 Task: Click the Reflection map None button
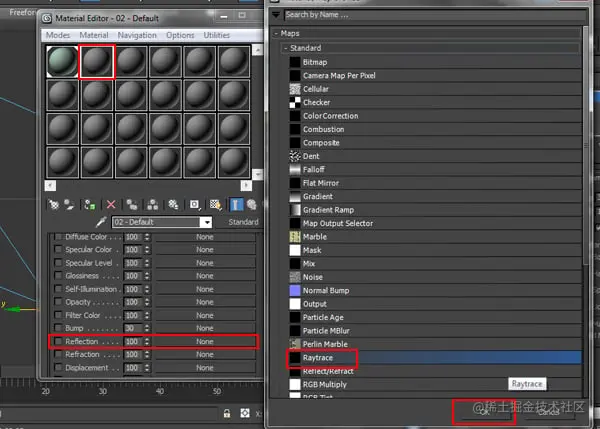point(205,341)
